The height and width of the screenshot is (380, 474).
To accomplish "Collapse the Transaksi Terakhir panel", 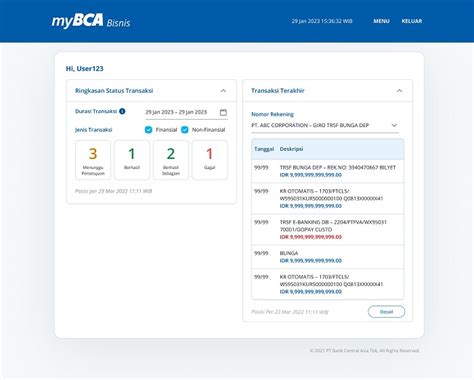I will point(399,91).
